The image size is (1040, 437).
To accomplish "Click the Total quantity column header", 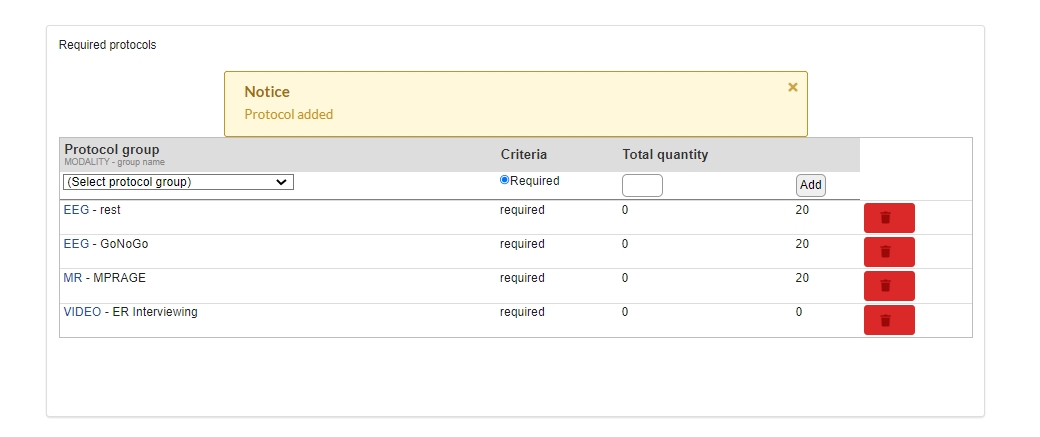I will [x=665, y=154].
